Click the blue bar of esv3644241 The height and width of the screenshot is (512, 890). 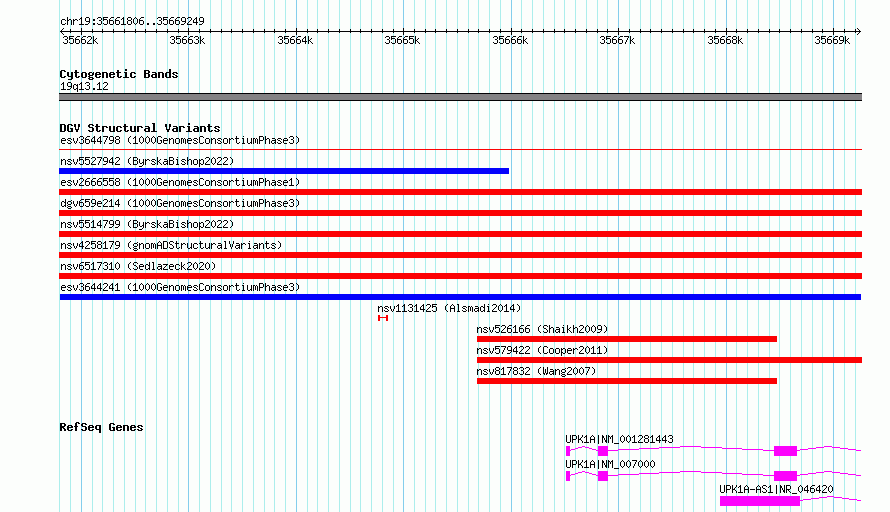click(460, 297)
